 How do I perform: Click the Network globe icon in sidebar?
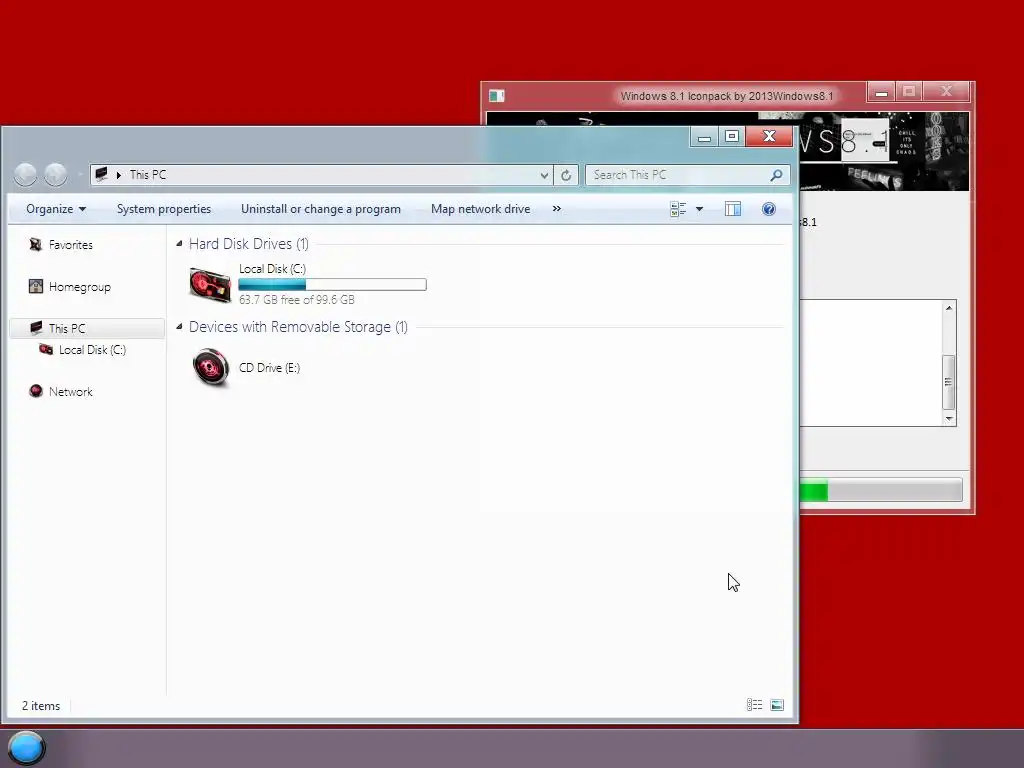pos(35,391)
